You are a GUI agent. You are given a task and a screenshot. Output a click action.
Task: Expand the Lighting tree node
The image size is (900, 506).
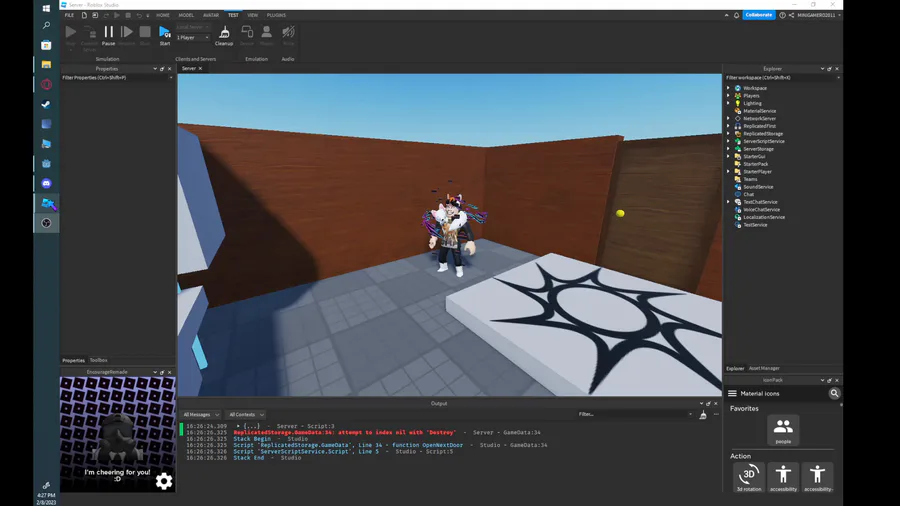pos(728,103)
